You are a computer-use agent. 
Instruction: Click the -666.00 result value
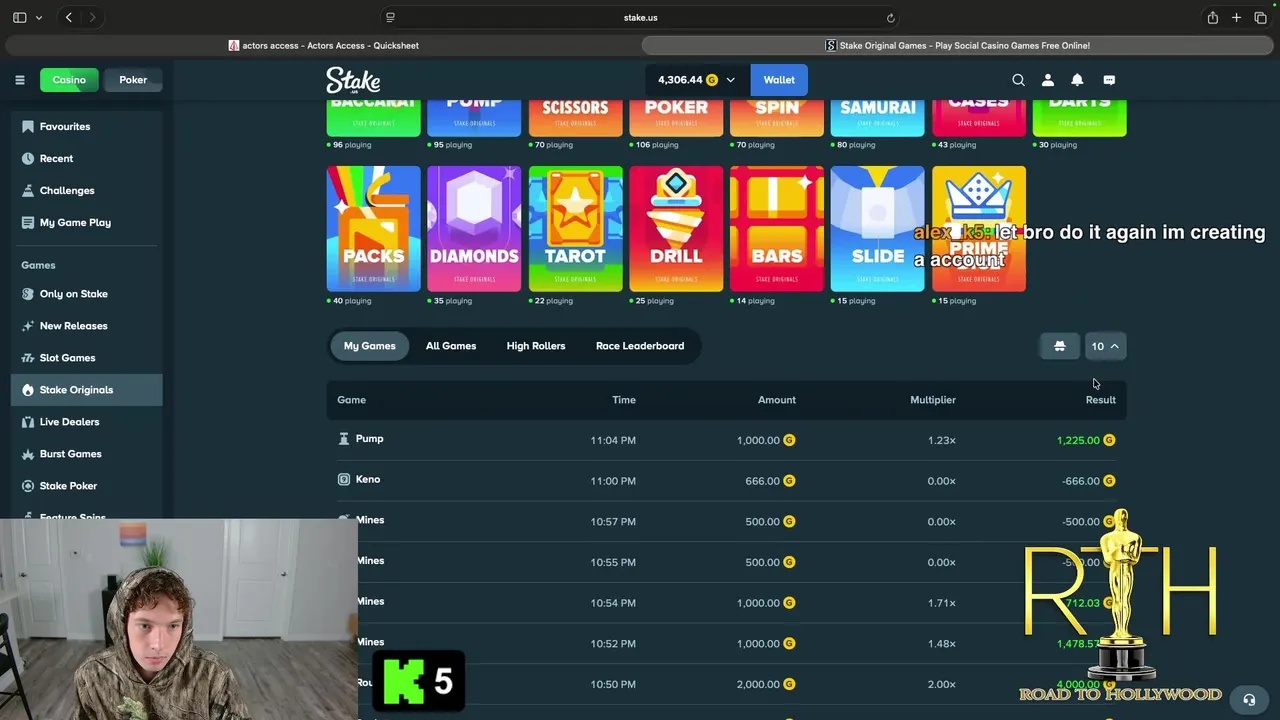pyautogui.click(x=1081, y=481)
